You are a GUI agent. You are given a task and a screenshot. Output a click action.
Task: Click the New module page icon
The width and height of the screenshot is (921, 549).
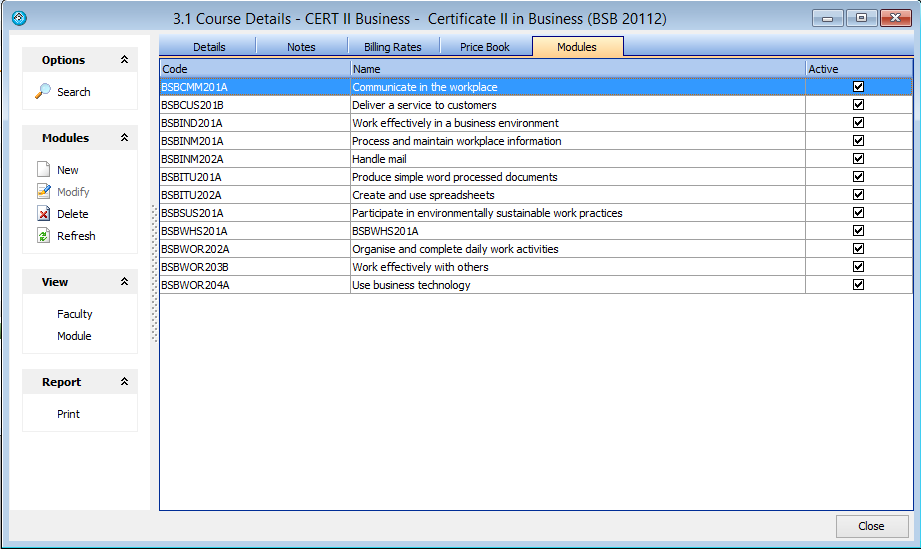pos(43,170)
